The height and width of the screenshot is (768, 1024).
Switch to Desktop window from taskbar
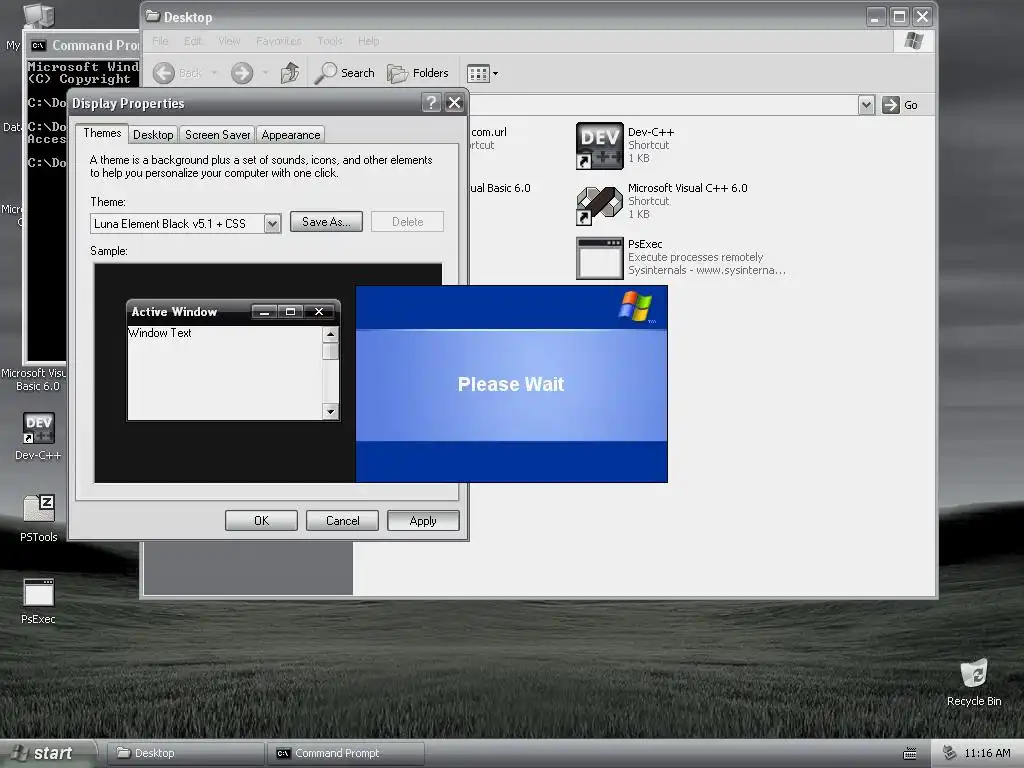coord(184,753)
